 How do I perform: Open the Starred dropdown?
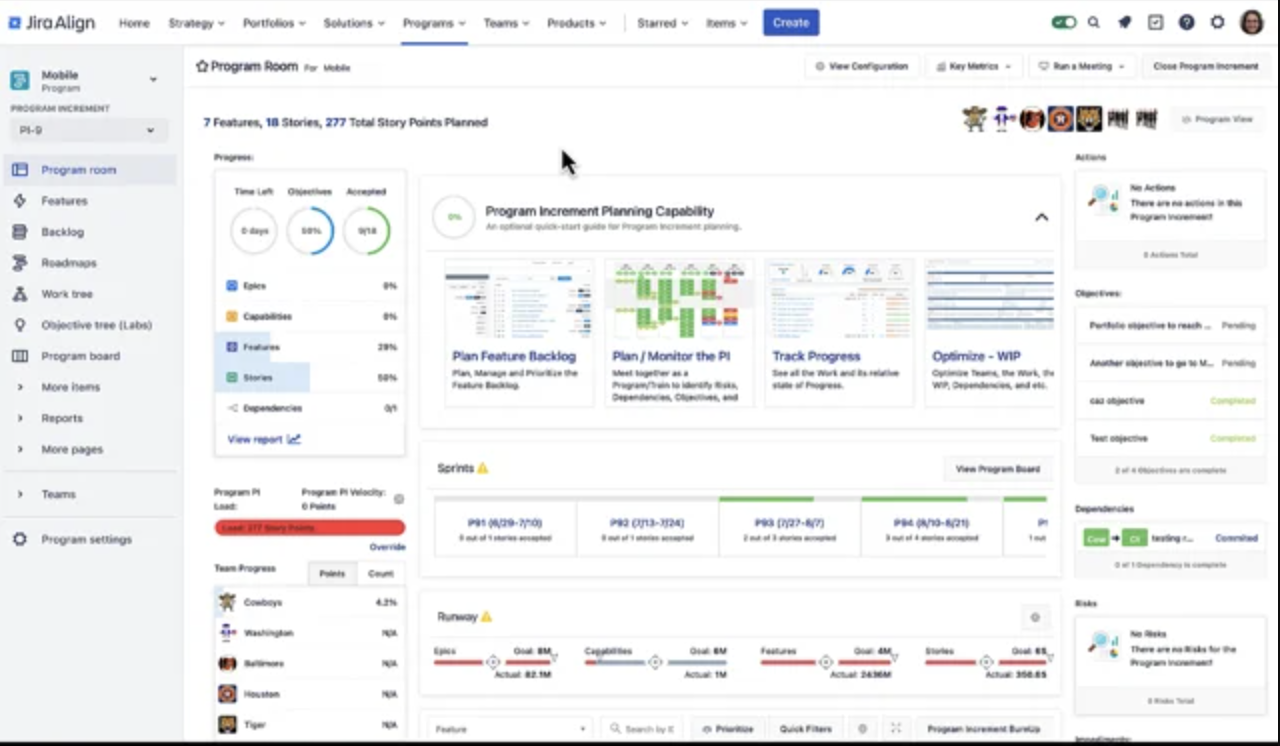coord(664,23)
